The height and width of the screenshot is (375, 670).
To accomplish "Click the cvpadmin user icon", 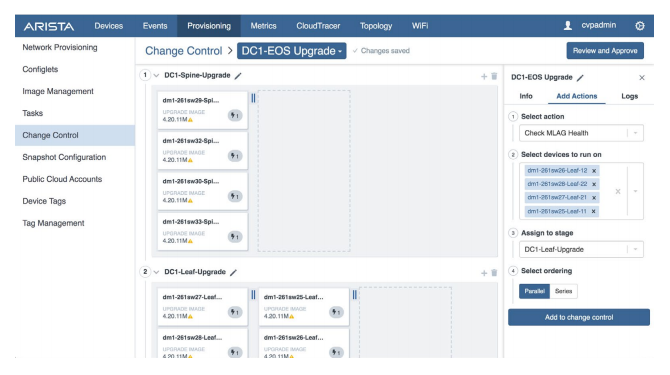I will coord(567,26).
